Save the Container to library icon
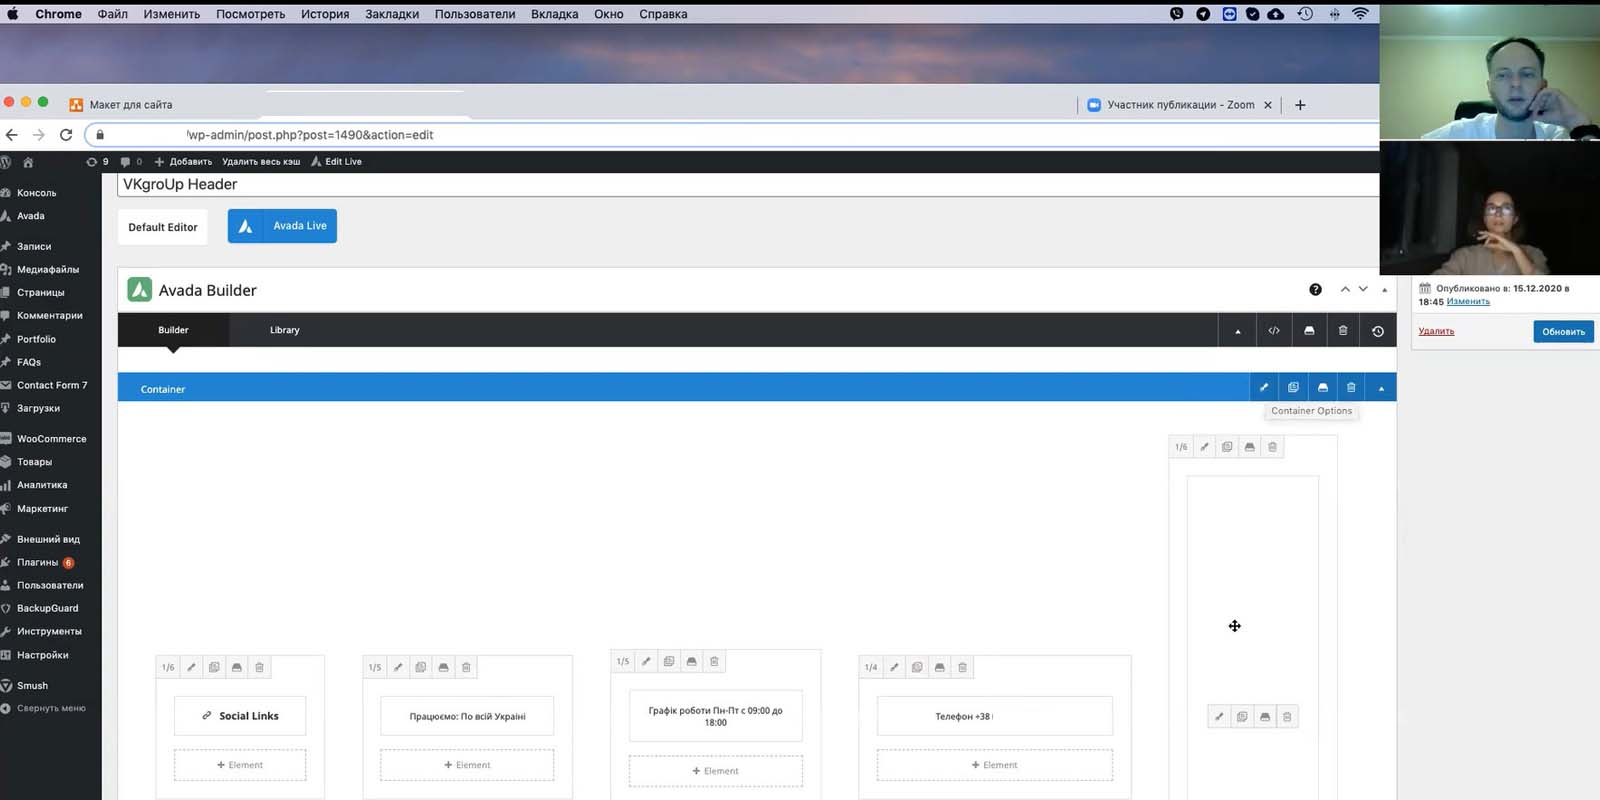This screenshot has height=800, width=1600. (1323, 387)
